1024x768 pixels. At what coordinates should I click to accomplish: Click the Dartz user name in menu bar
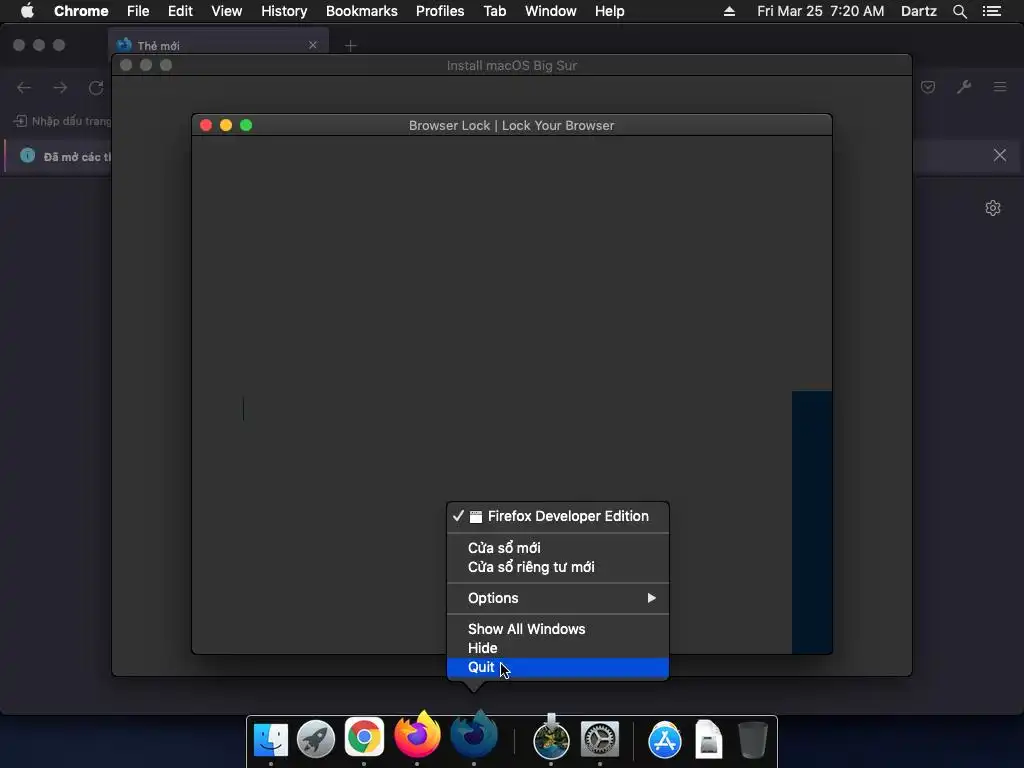coord(919,11)
